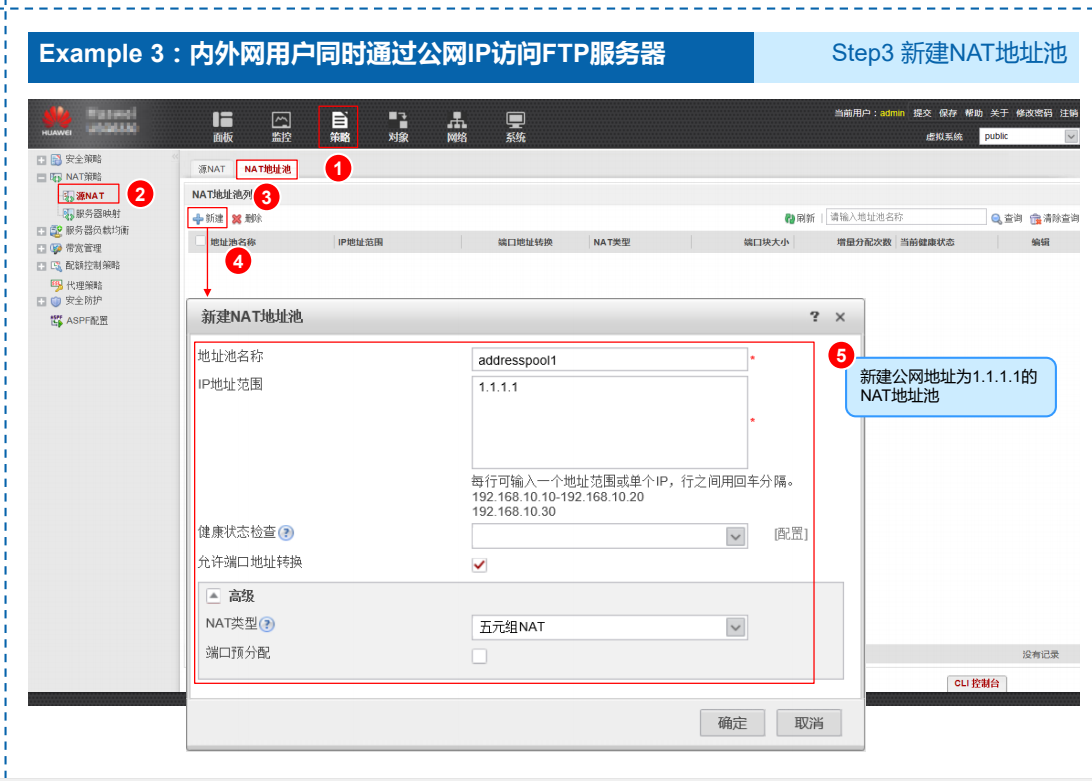Open the CLI控制台 console
This screenshot has height=781, width=1092.
(975, 684)
